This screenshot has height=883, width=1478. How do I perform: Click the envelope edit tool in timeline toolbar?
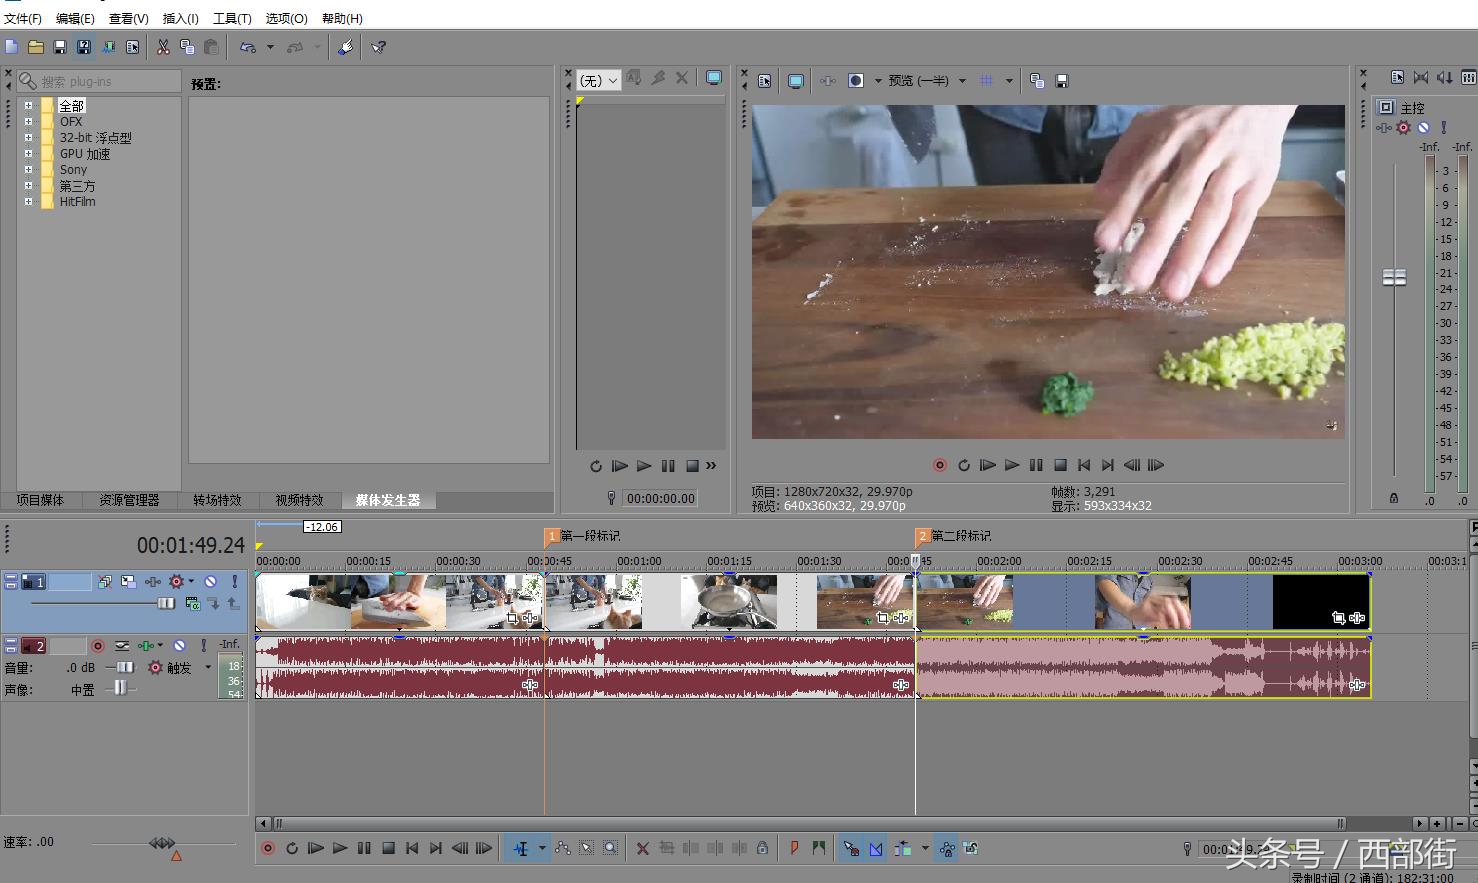pos(563,848)
